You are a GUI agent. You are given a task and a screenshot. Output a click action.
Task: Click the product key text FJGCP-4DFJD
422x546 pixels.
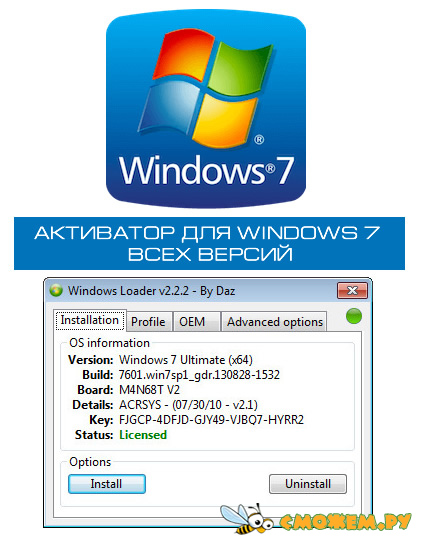pos(211,420)
